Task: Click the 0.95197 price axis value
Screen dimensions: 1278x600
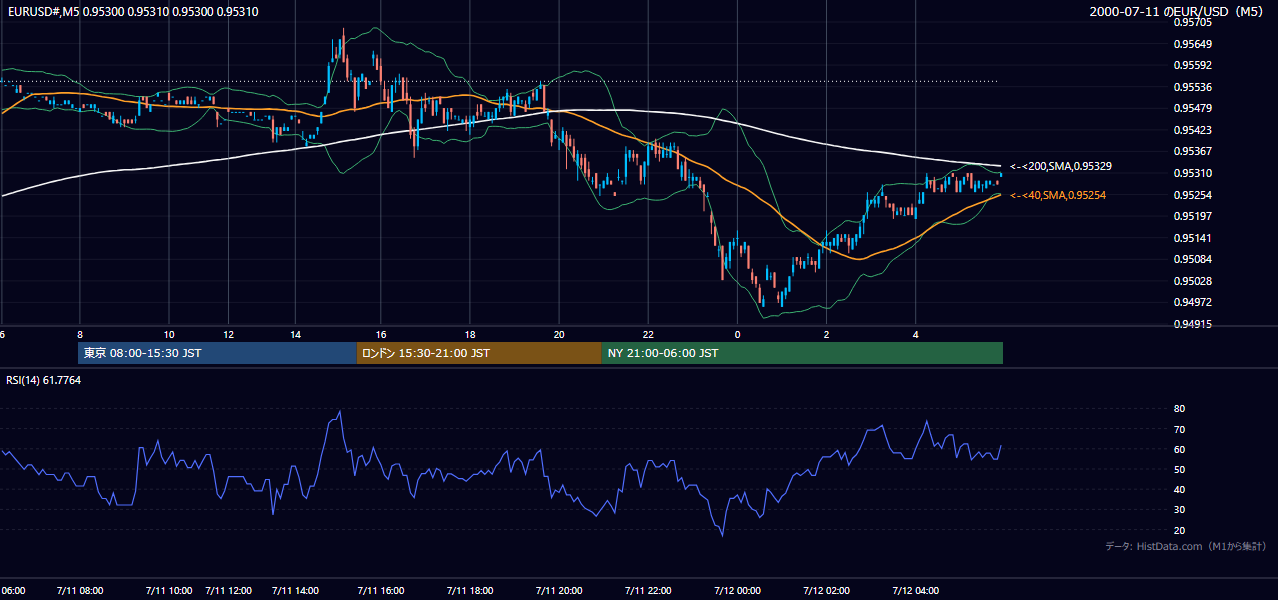Action: tap(1193, 216)
